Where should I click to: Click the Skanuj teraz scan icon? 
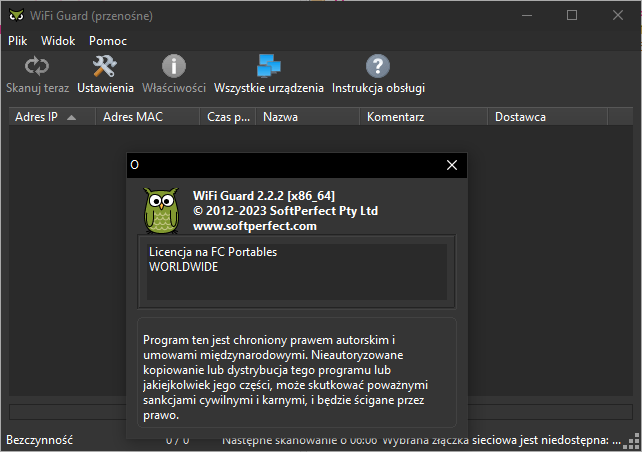click(x=37, y=66)
